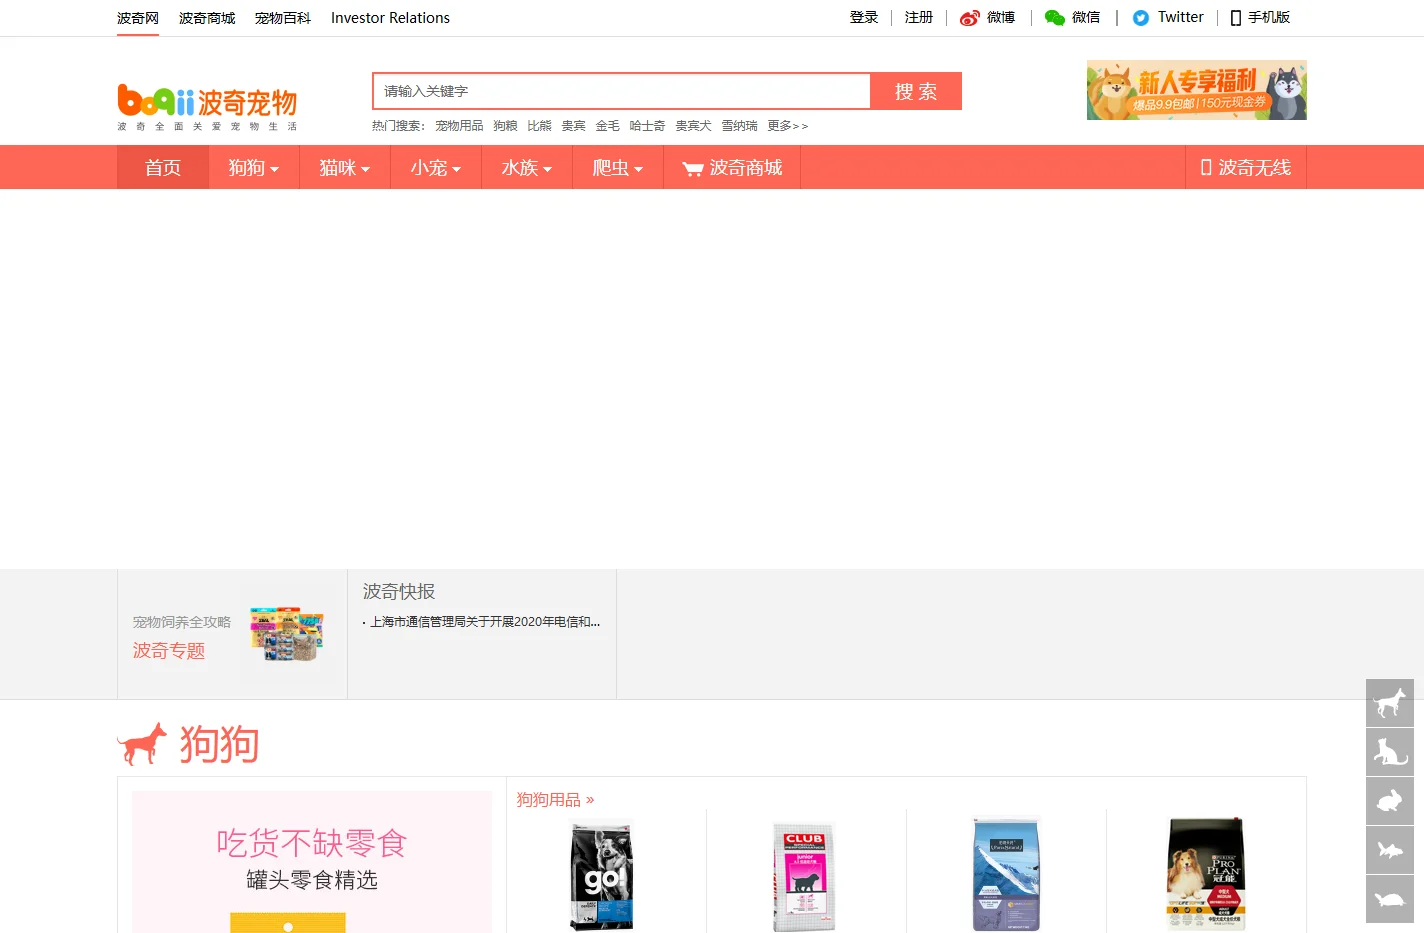Expand the 猫咪 dropdown menu

[345, 167]
